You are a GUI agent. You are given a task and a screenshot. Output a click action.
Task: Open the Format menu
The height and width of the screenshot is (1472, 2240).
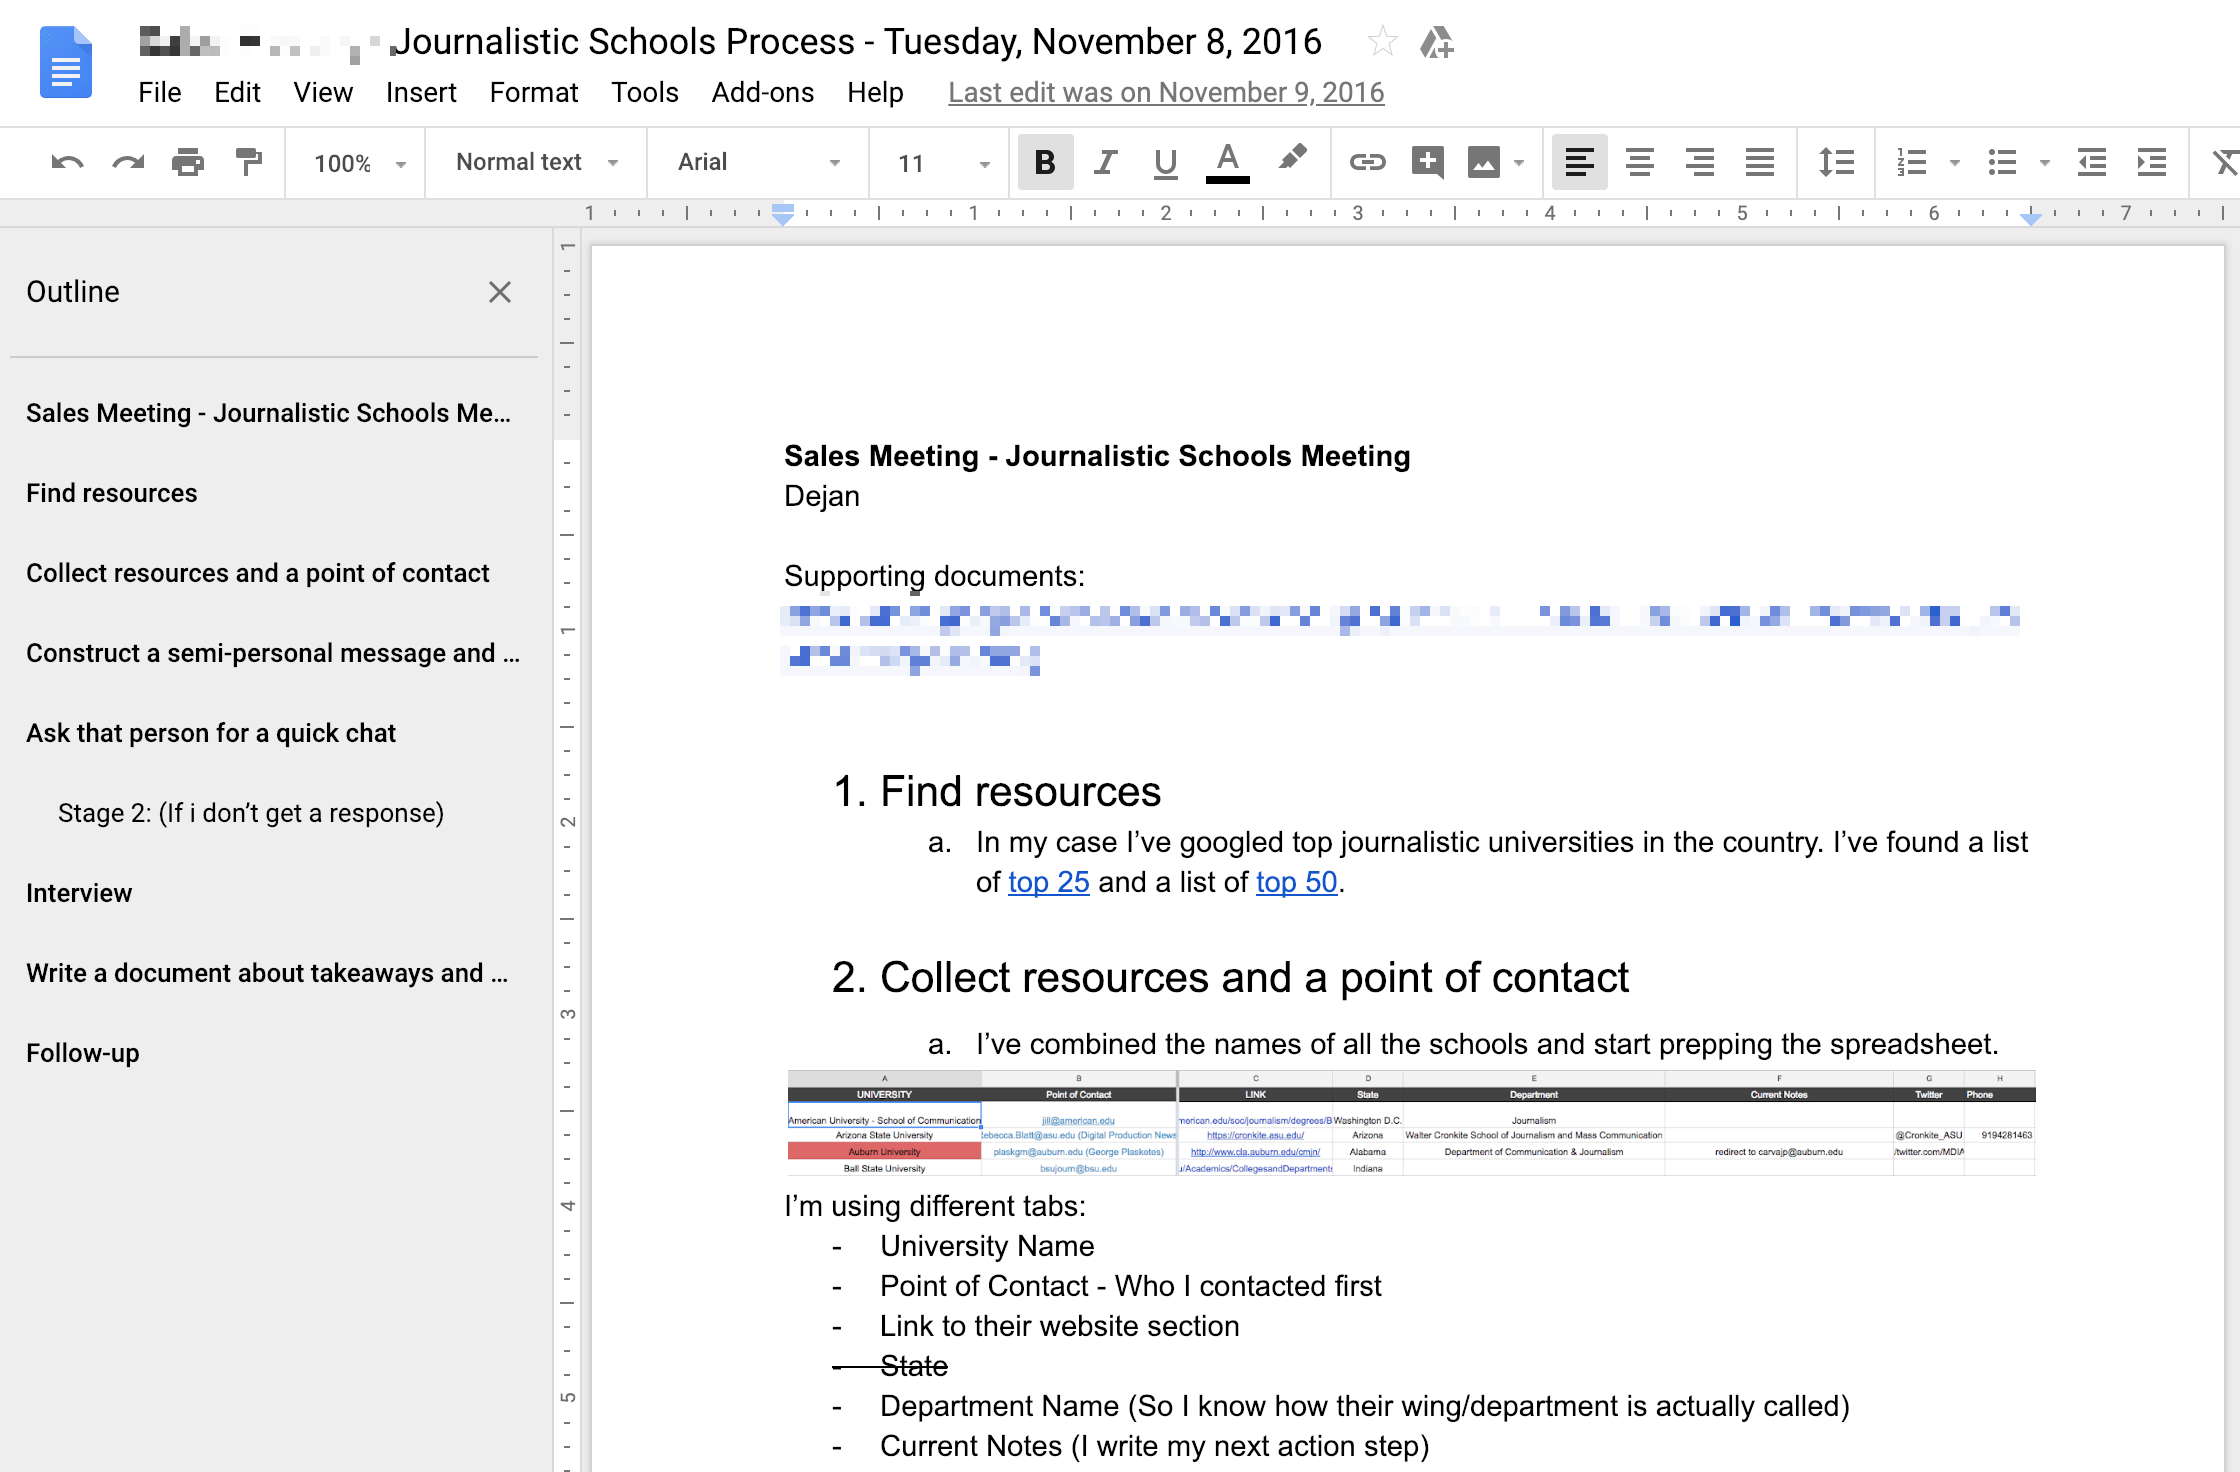[x=534, y=92]
